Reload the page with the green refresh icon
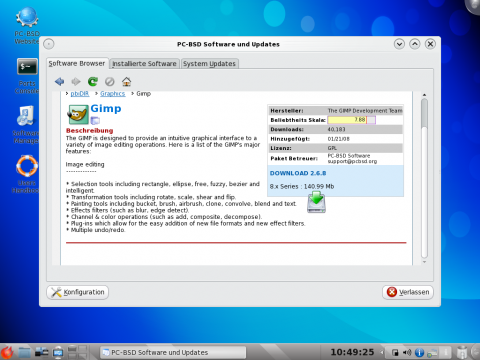This screenshot has width=480, height=360. click(93, 81)
